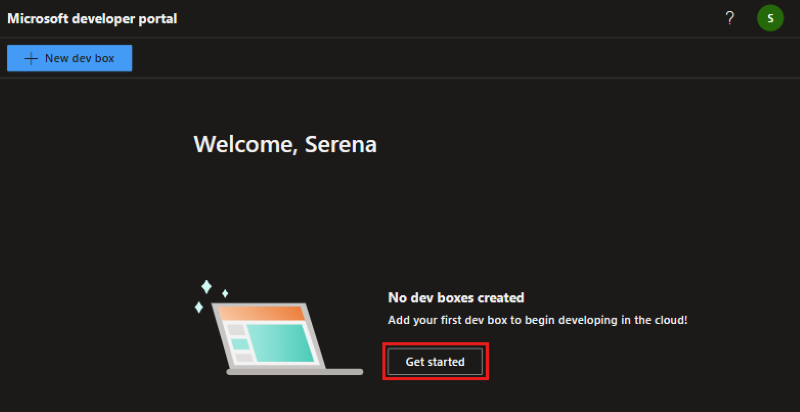Viewport: 800px width, 412px height.
Task: Click the No dev boxes created heading
Action: 456,297
